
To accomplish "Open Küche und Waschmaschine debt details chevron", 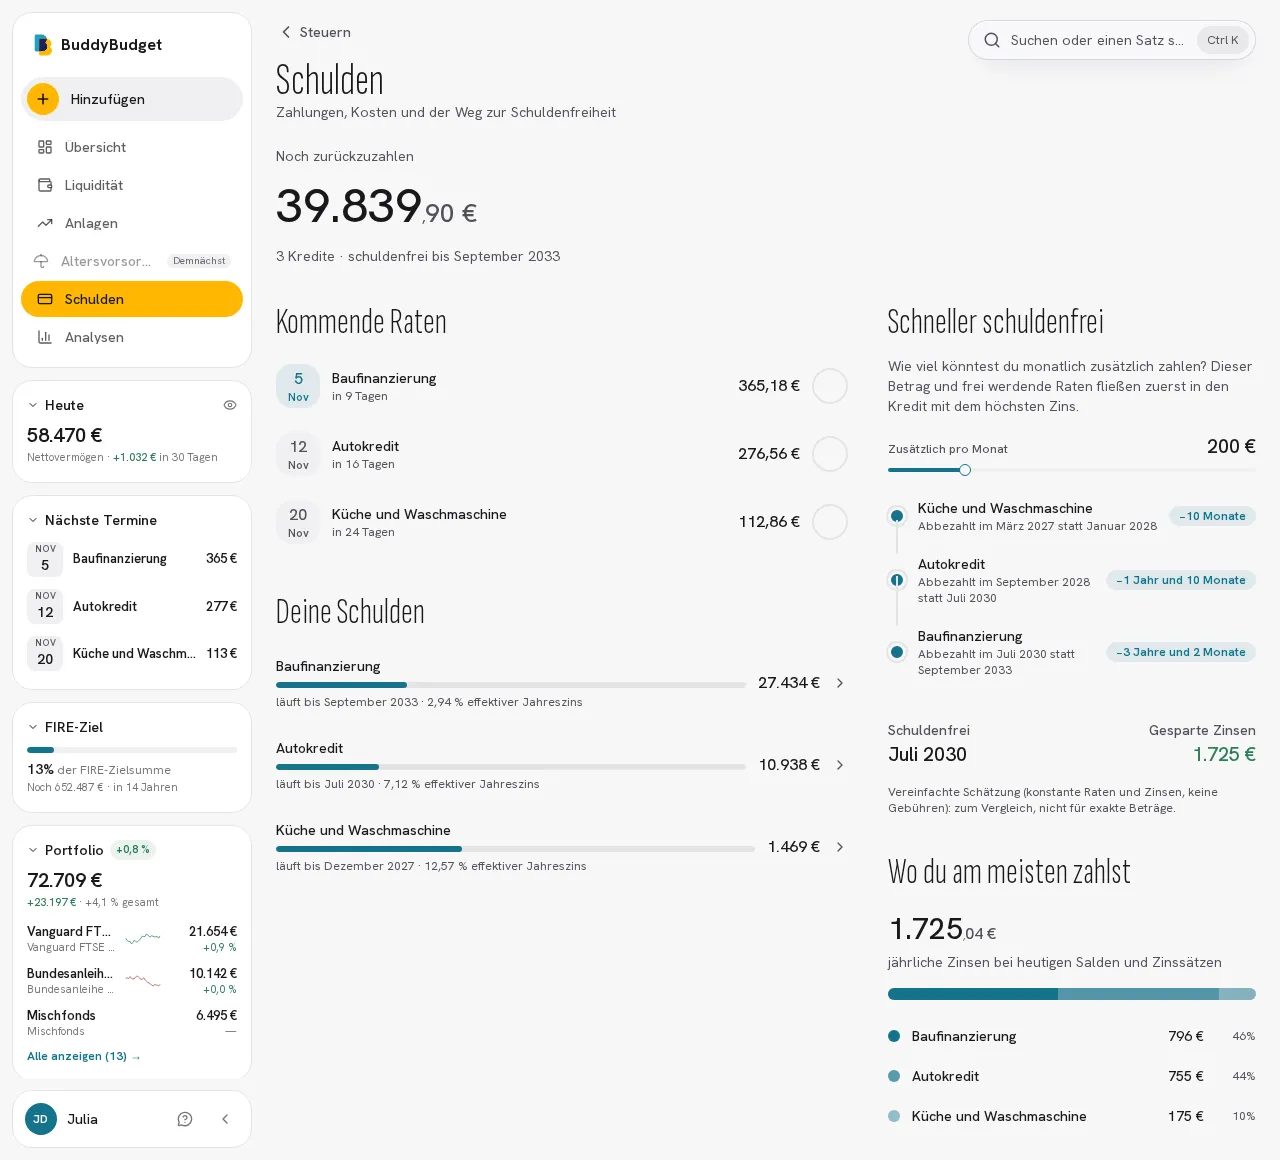I will (x=840, y=847).
